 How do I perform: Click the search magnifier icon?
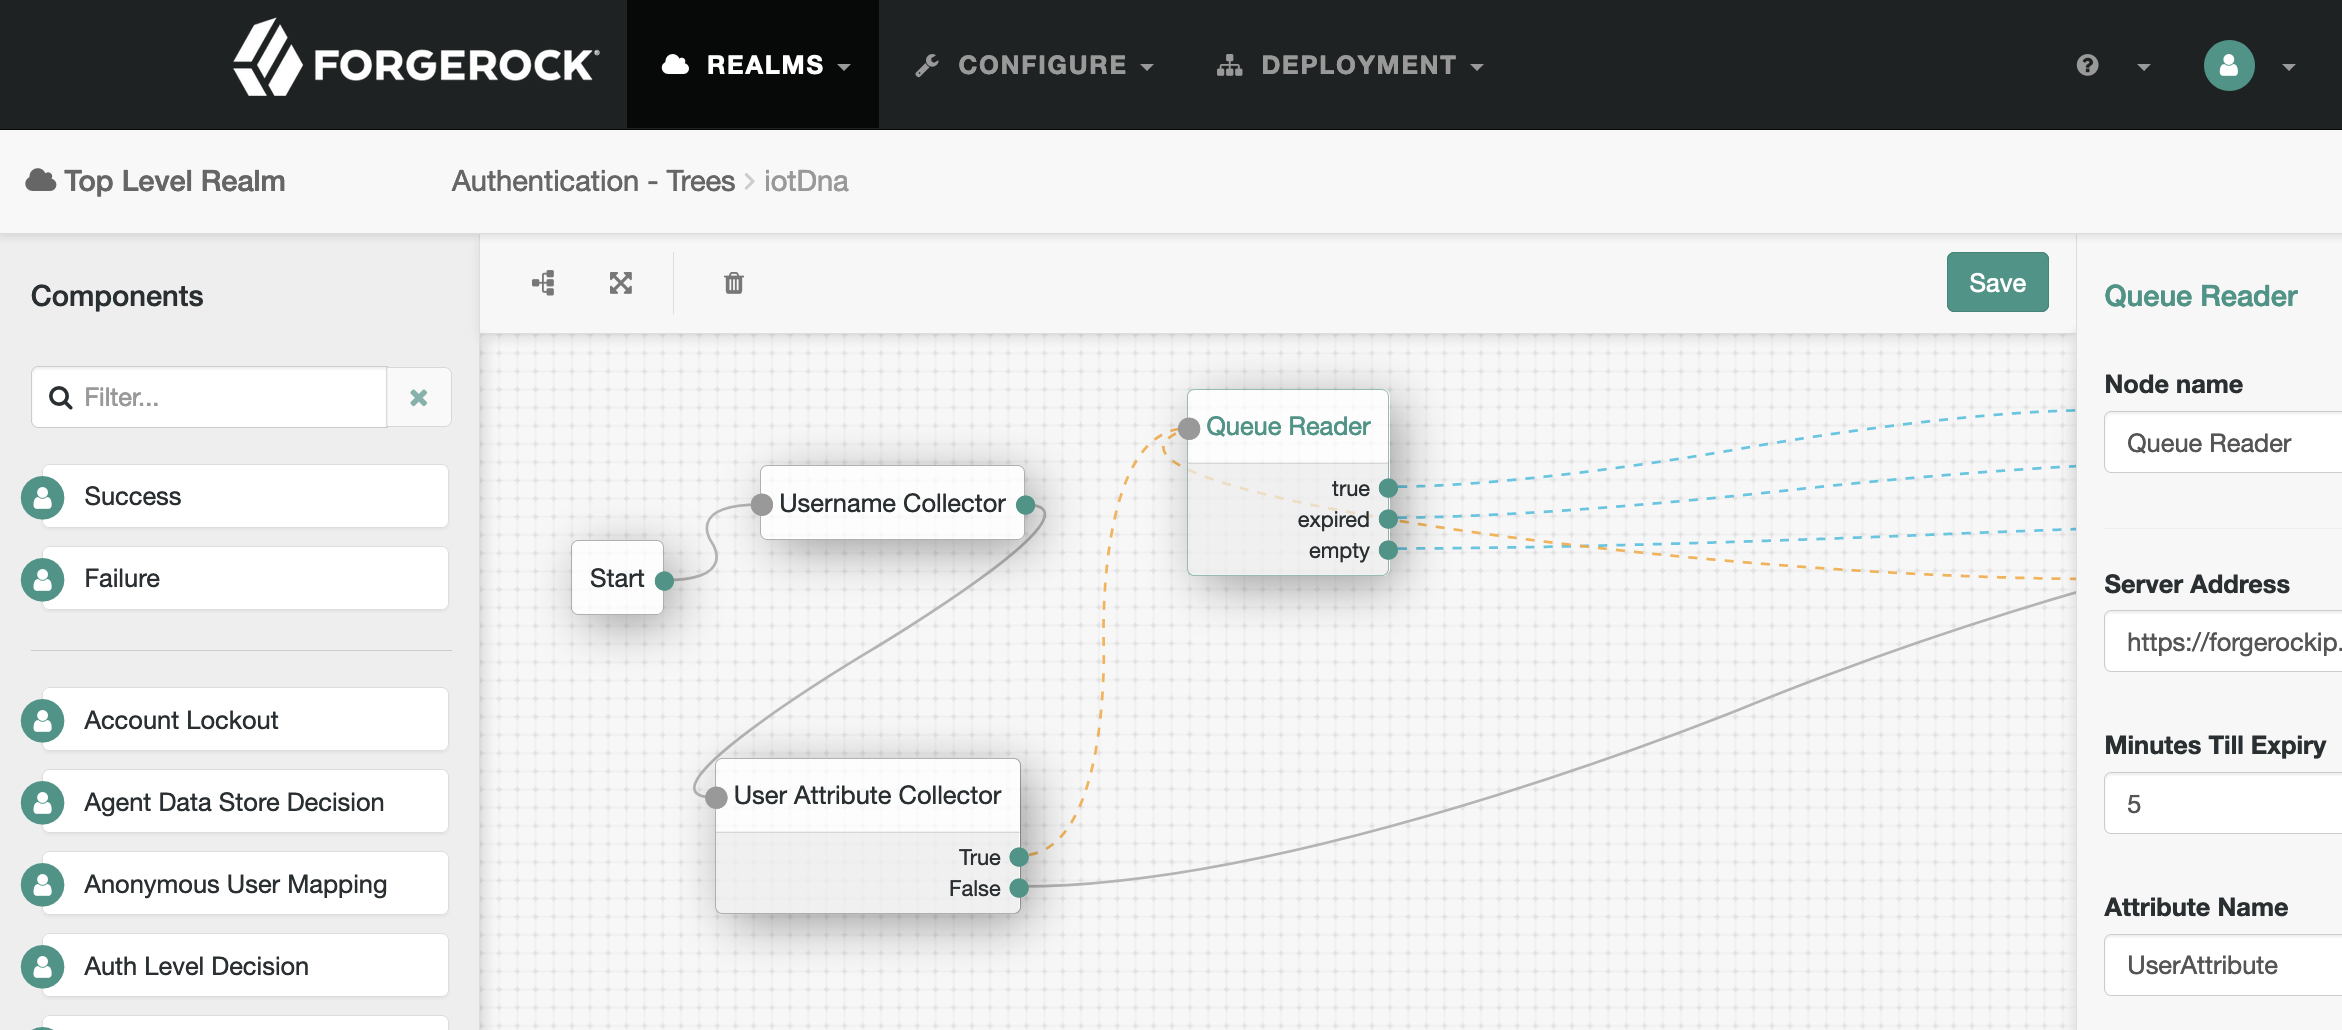tap(61, 397)
